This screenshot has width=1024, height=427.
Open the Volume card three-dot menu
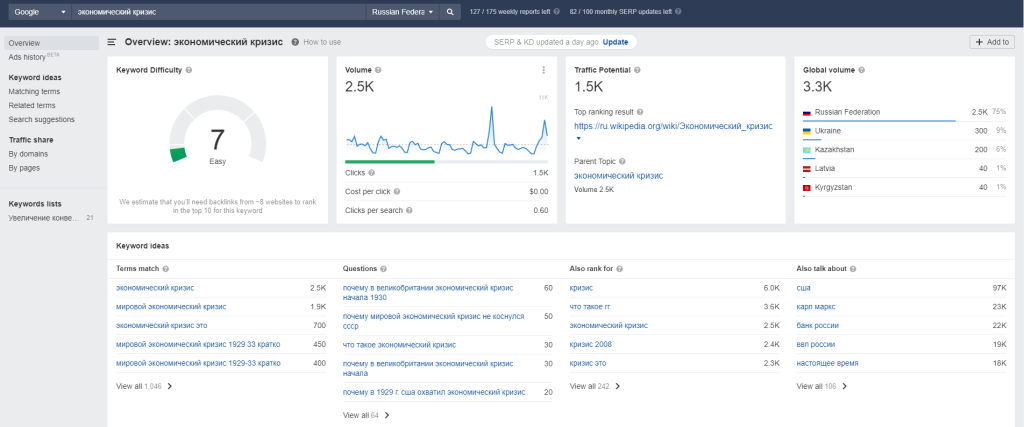[543, 70]
